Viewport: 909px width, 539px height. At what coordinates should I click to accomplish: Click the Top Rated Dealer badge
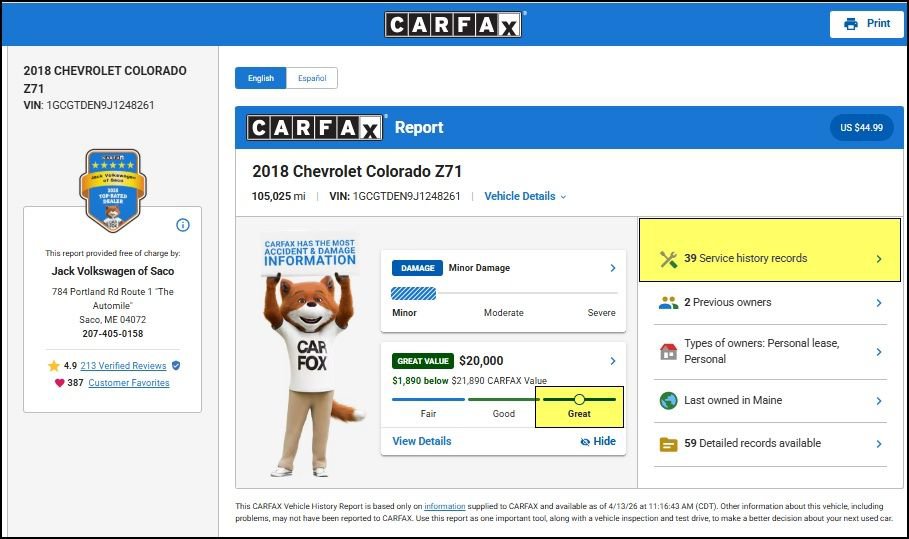point(112,190)
